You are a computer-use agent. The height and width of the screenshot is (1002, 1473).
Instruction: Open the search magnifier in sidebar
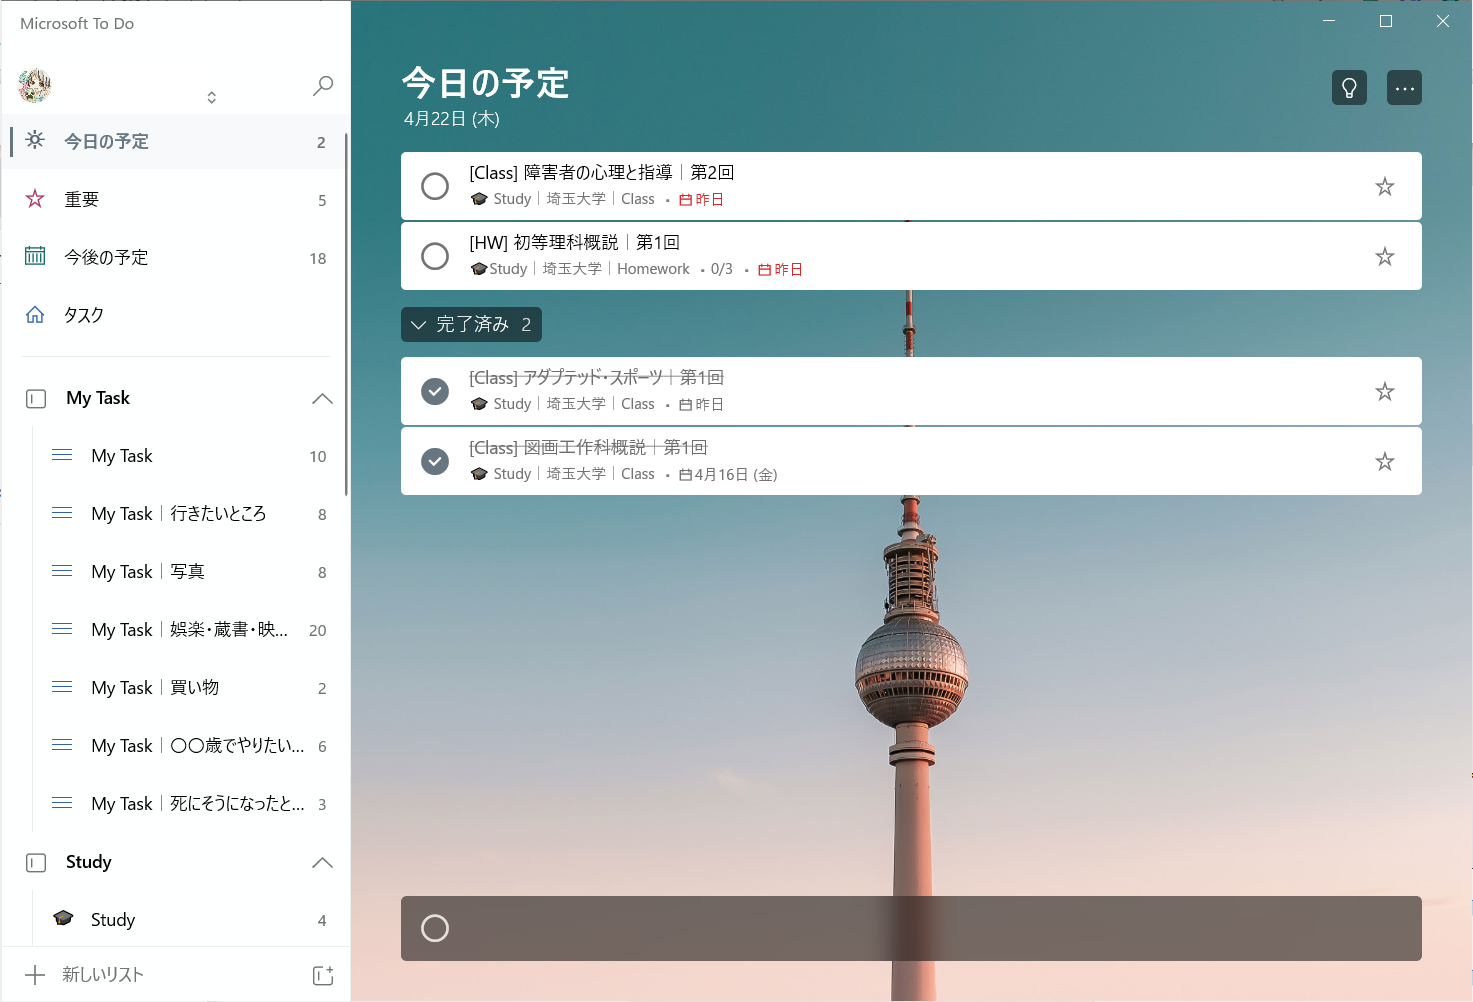323,86
